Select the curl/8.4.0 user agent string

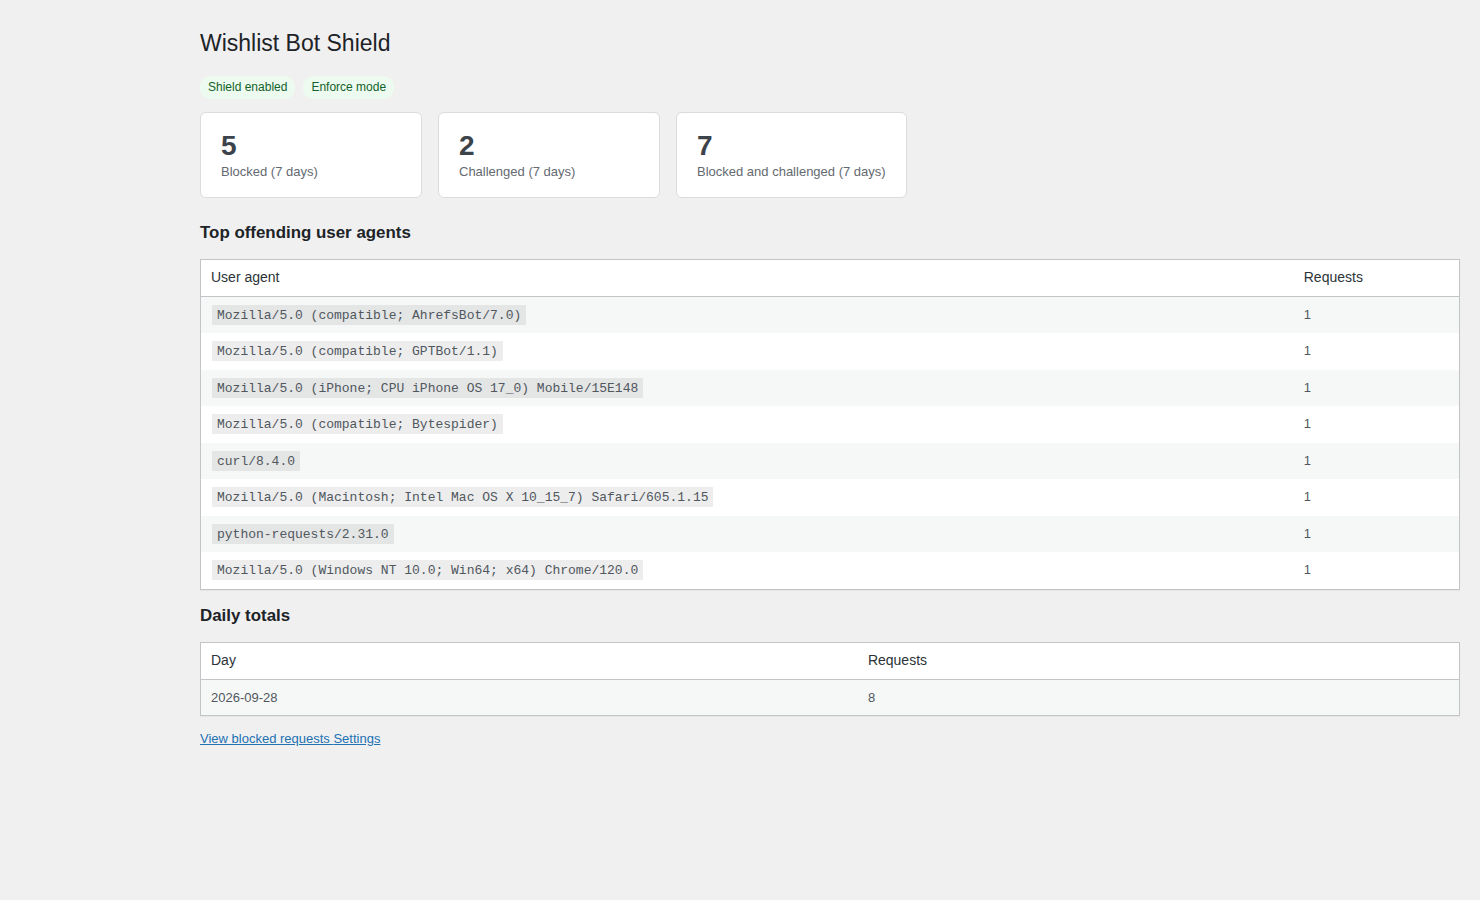click(x=256, y=461)
